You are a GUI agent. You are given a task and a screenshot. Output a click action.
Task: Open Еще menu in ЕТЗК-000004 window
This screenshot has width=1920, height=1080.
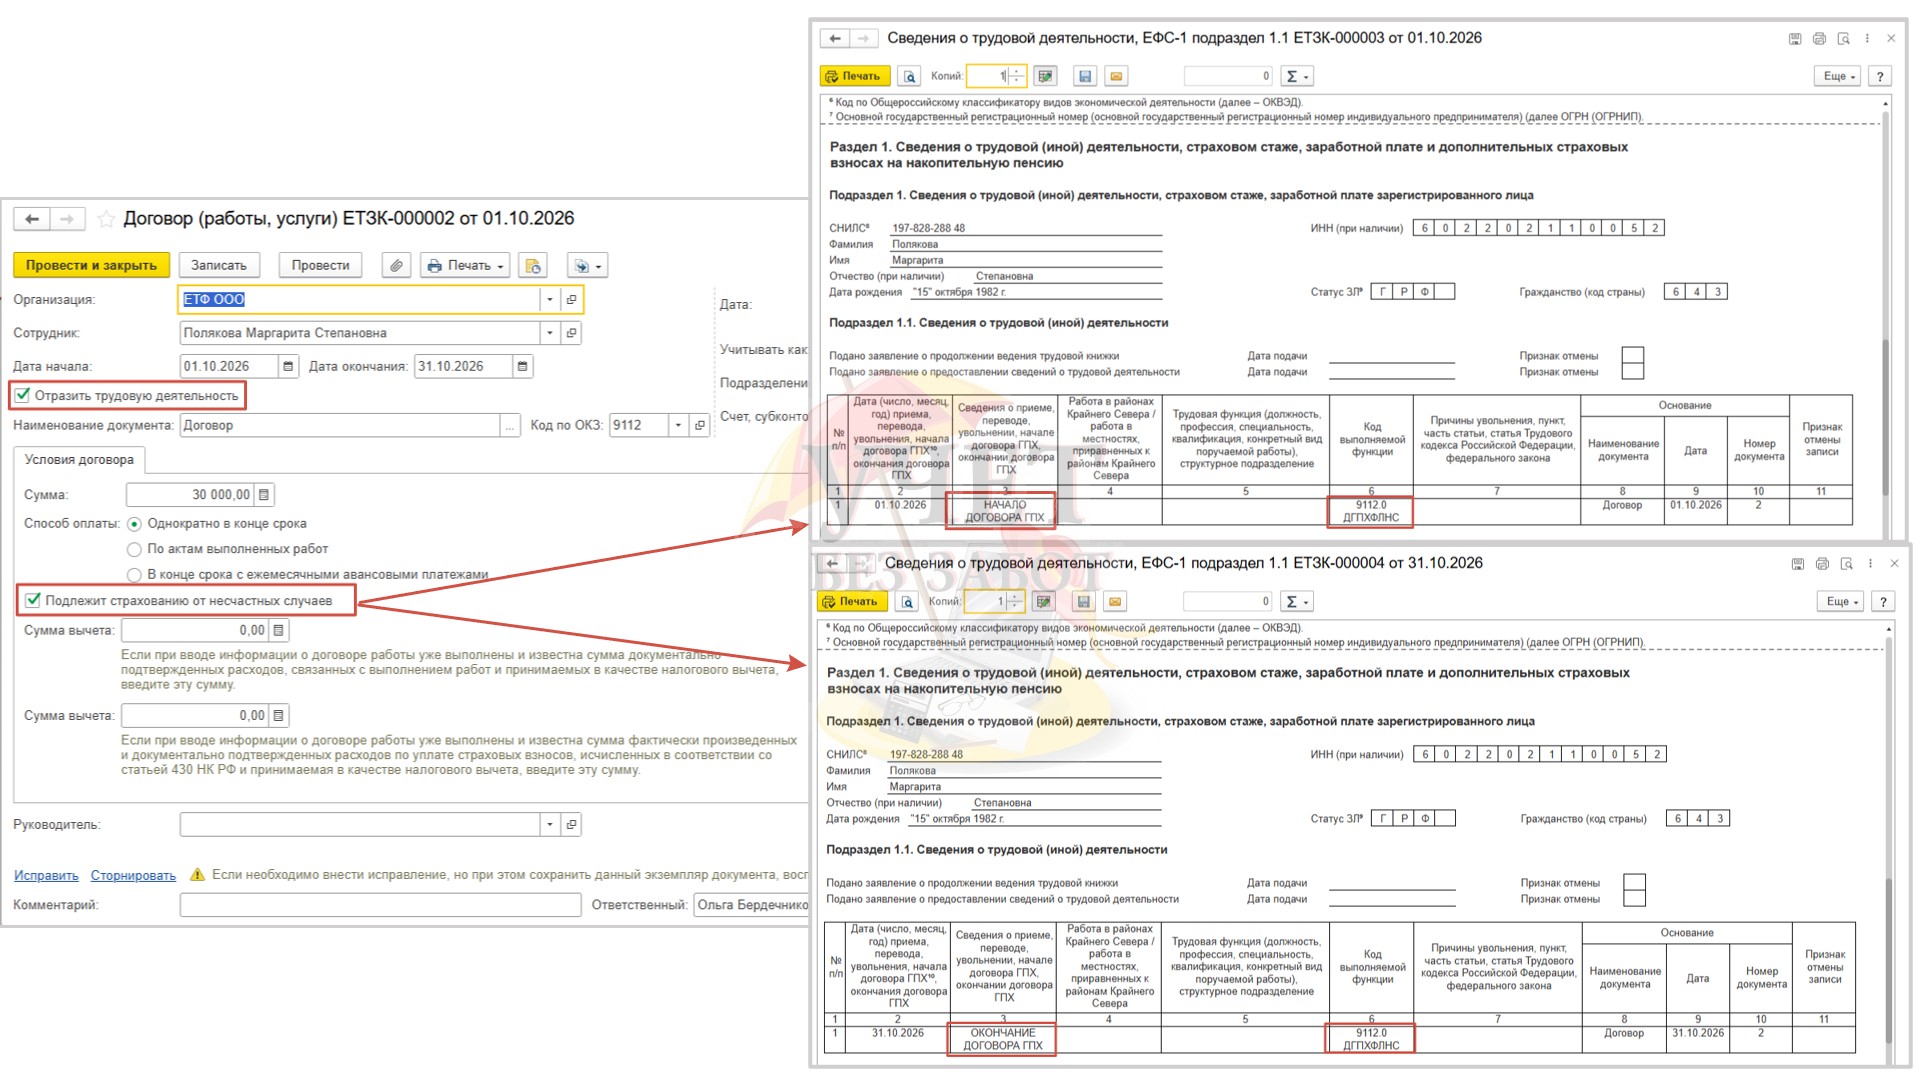tap(1840, 602)
